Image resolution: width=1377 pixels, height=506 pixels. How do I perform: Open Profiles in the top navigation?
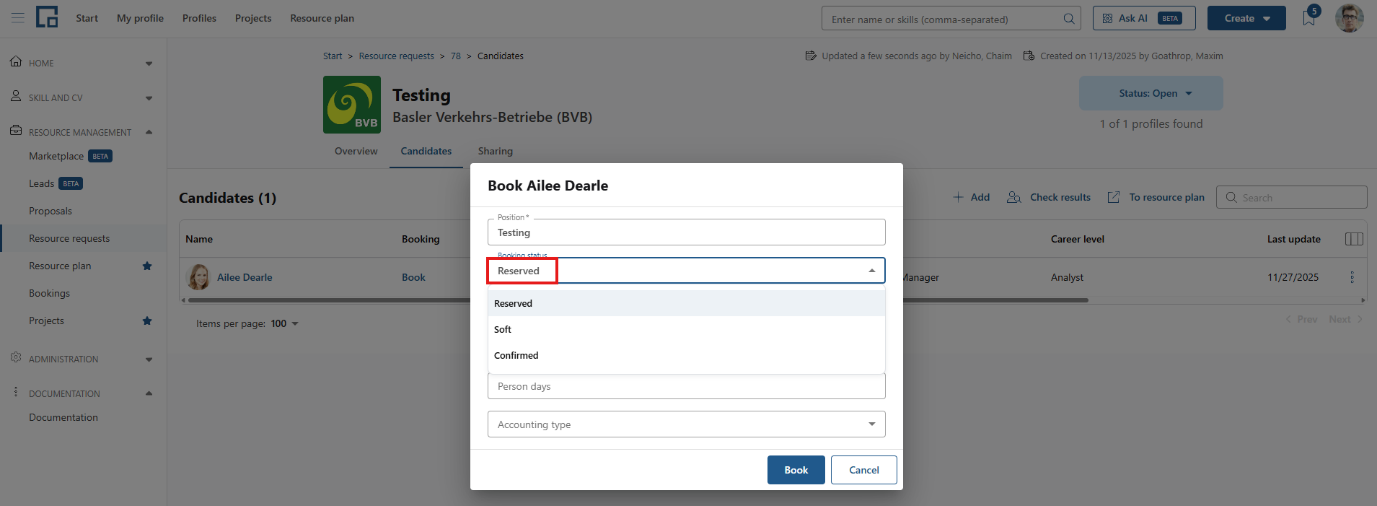tap(199, 18)
